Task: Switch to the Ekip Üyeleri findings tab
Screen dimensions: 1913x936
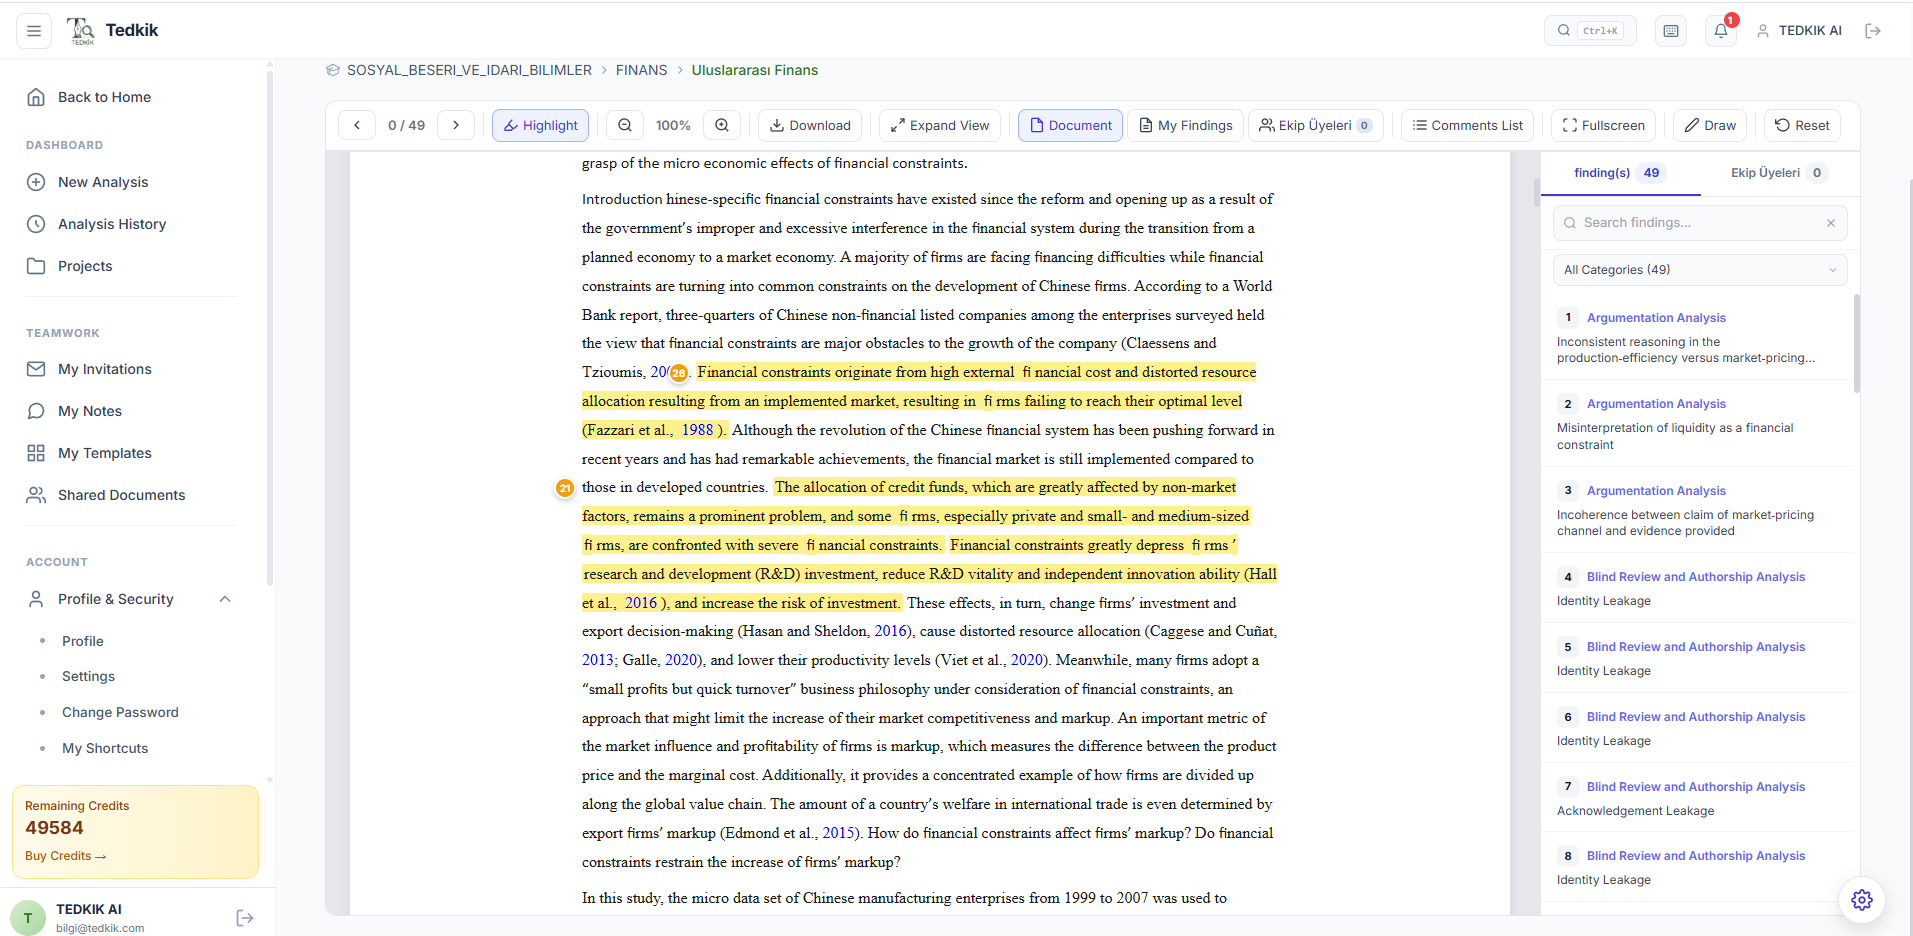Action: click(1778, 173)
